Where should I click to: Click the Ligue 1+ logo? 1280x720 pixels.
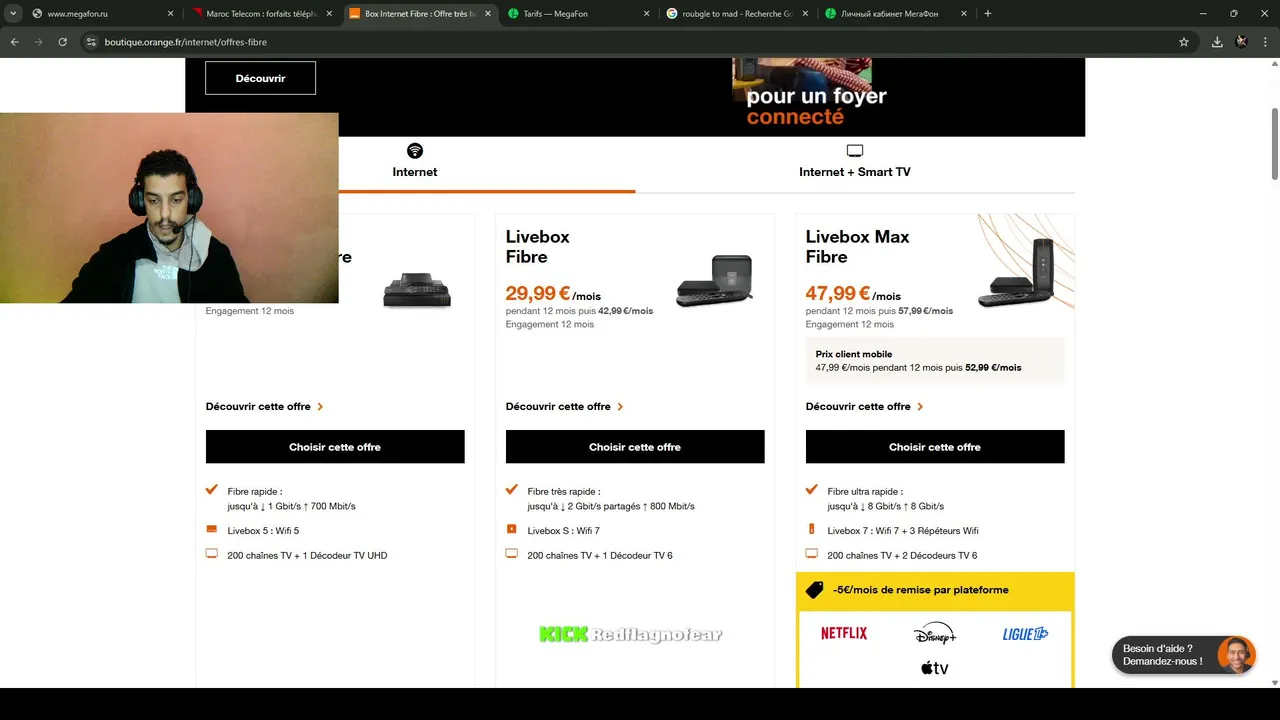coord(1025,633)
